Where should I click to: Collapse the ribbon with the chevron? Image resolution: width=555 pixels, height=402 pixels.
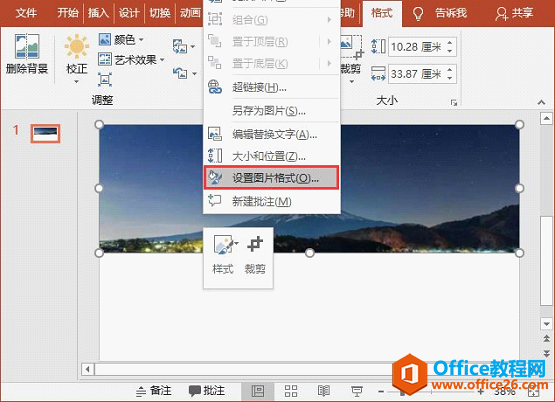[x=541, y=102]
